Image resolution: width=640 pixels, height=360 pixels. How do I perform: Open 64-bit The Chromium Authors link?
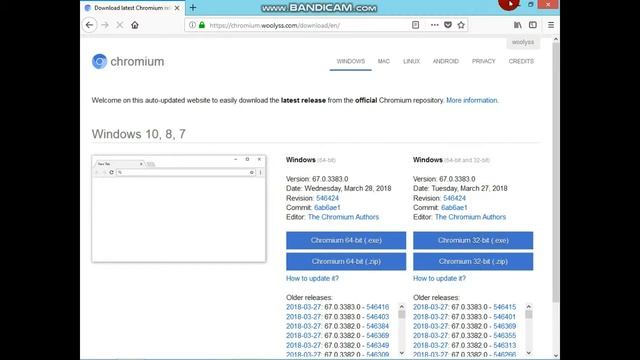[x=343, y=217]
